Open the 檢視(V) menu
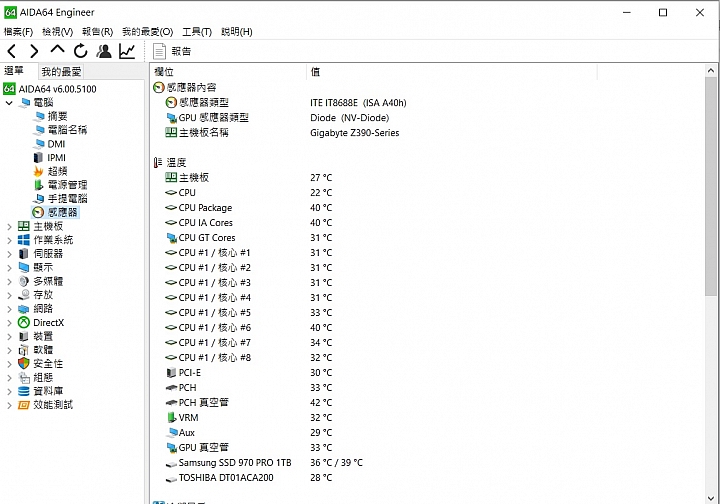Screen dimensions: 720x504 57,32
